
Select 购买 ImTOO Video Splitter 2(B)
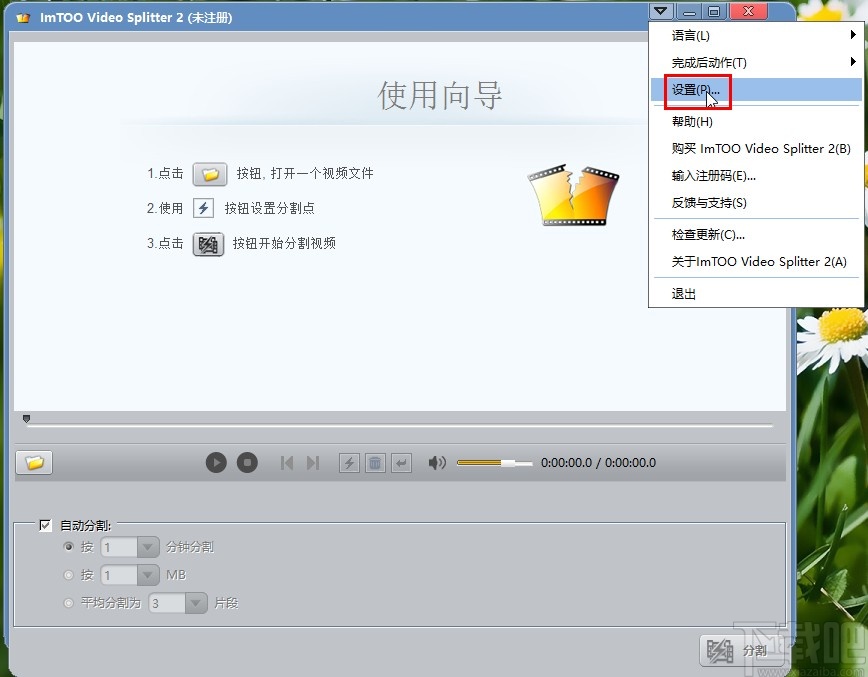757,148
